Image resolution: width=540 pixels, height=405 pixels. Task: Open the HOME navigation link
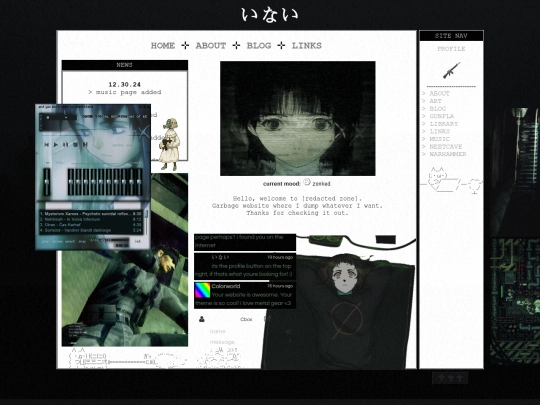163,46
